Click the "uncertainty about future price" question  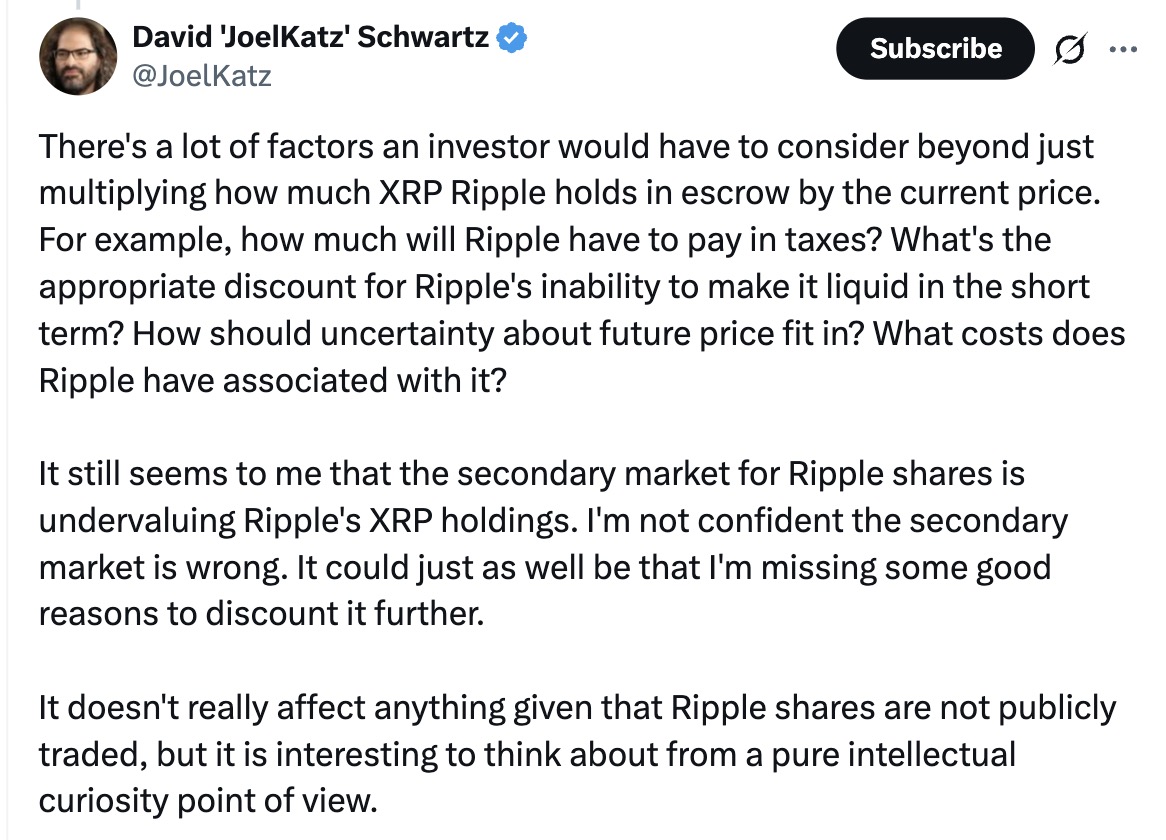490,334
